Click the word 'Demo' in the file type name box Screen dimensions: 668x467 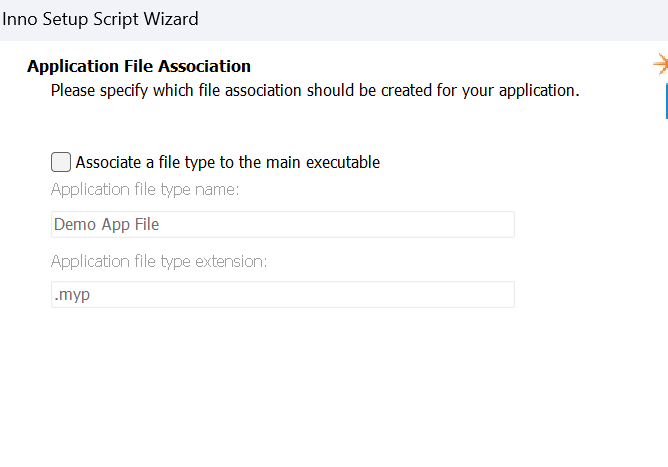coord(71,225)
